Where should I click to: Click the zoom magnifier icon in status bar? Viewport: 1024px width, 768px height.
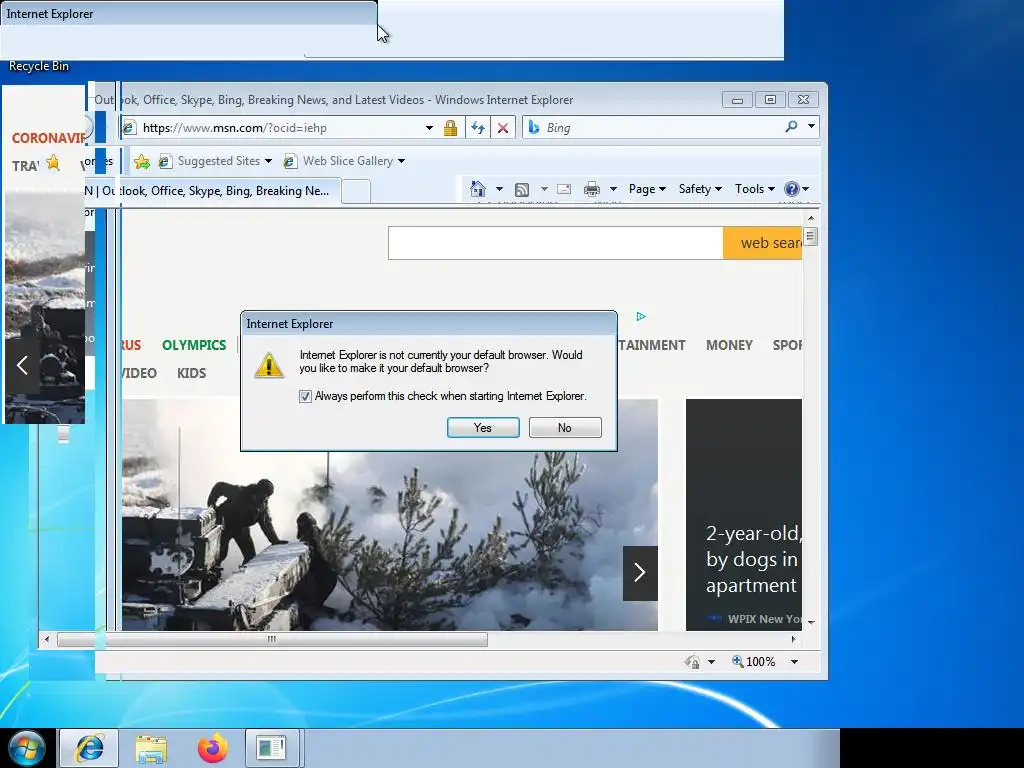pos(737,662)
